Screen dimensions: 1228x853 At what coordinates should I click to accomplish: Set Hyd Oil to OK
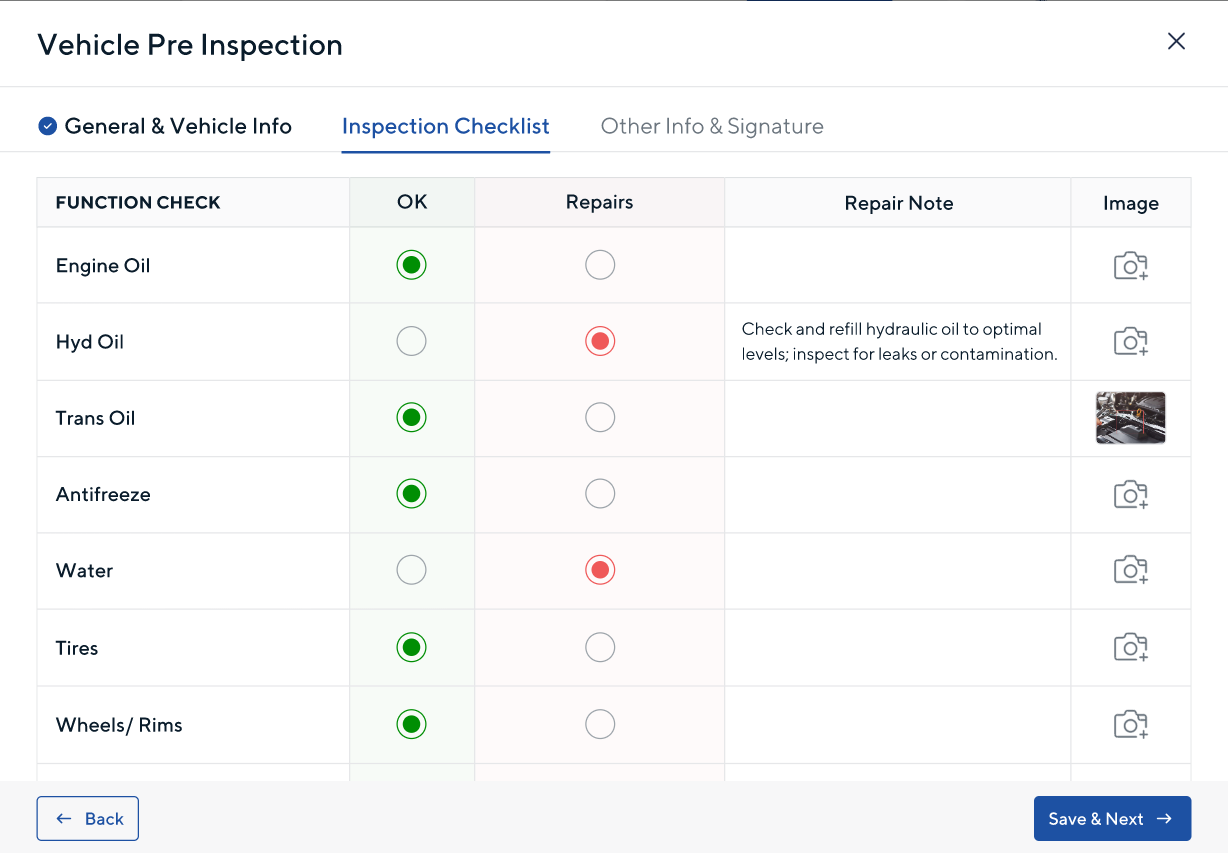[x=411, y=341]
